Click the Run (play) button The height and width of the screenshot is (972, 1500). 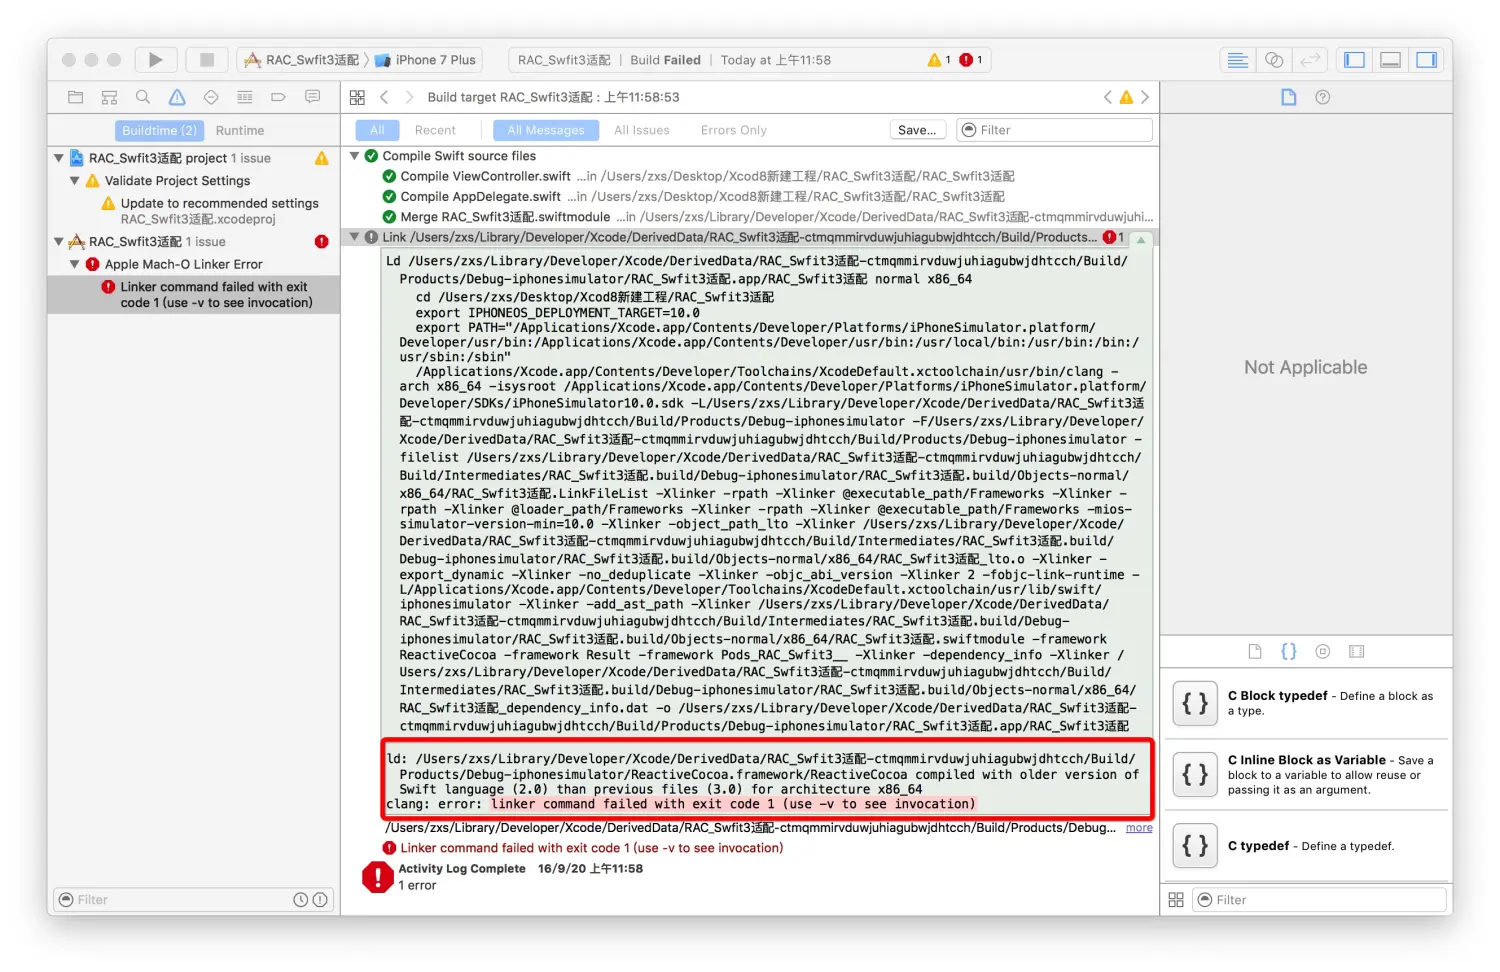click(x=155, y=60)
